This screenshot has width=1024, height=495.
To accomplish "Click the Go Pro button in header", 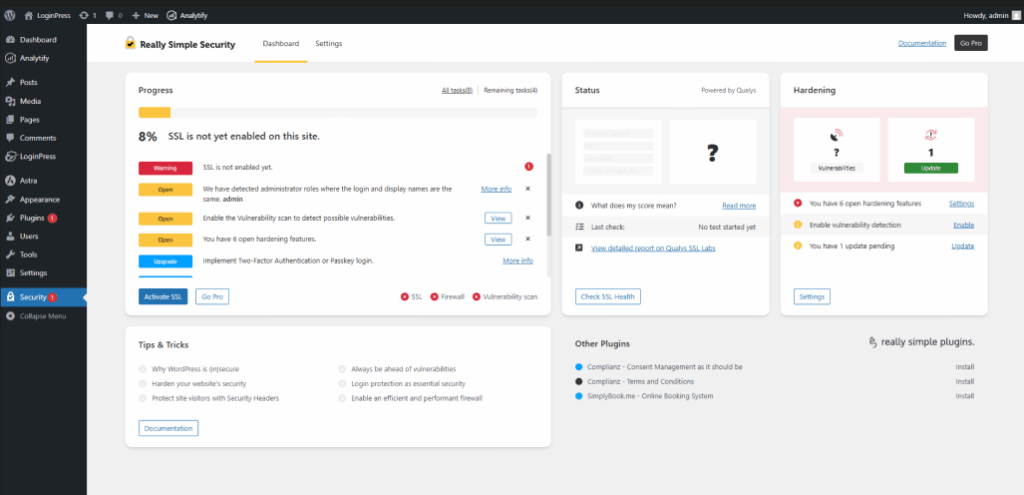I will click(970, 43).
